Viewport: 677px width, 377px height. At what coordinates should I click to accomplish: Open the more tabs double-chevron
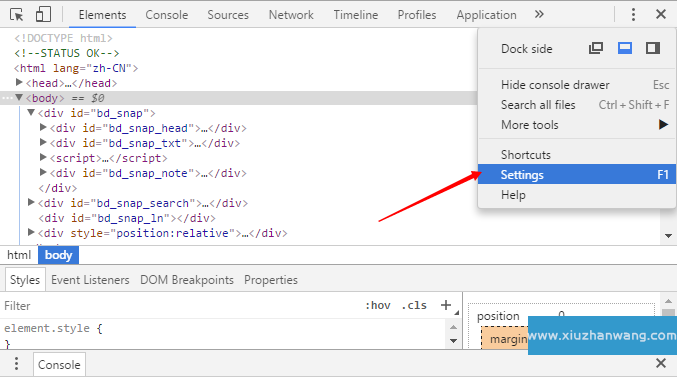(x=539, y=14)
